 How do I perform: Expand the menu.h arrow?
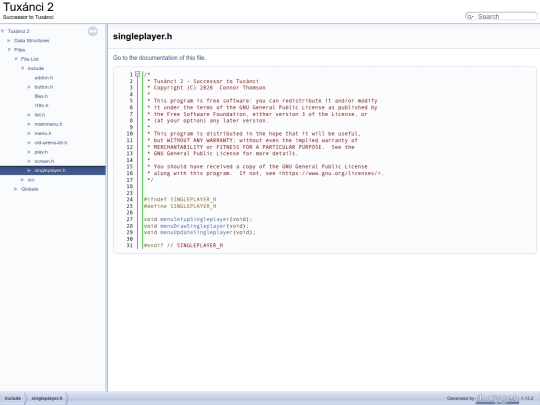pyautogui.click(x=29, y=134)
